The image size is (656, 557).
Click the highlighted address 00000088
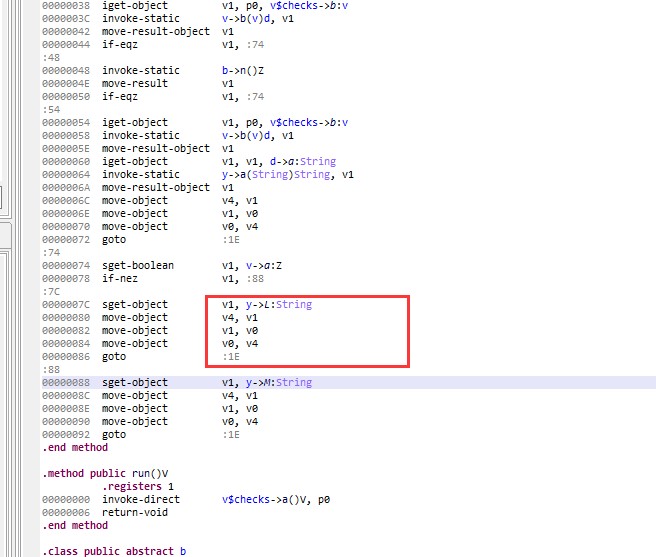(66, 382)
